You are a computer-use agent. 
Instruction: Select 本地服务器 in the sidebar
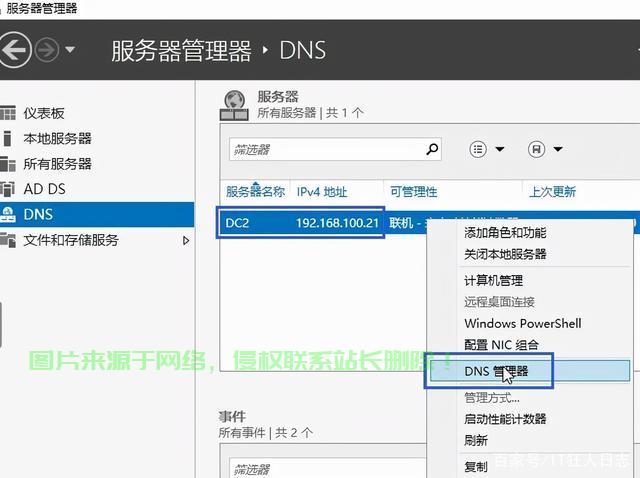[57, 138]
